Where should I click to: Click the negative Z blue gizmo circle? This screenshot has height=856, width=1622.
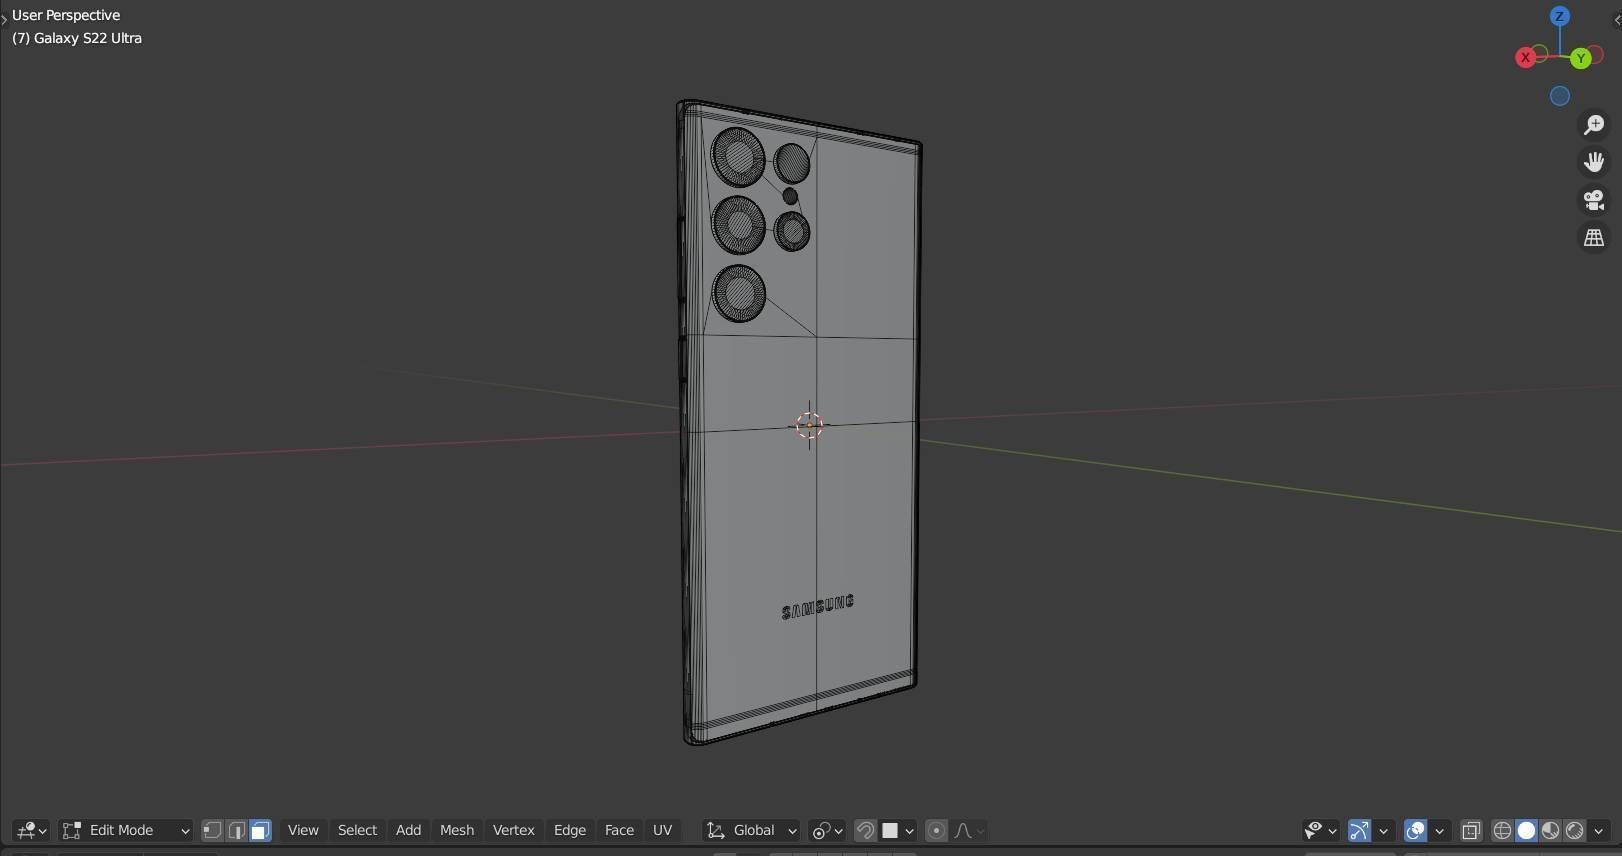click(x=1560, y=96)
